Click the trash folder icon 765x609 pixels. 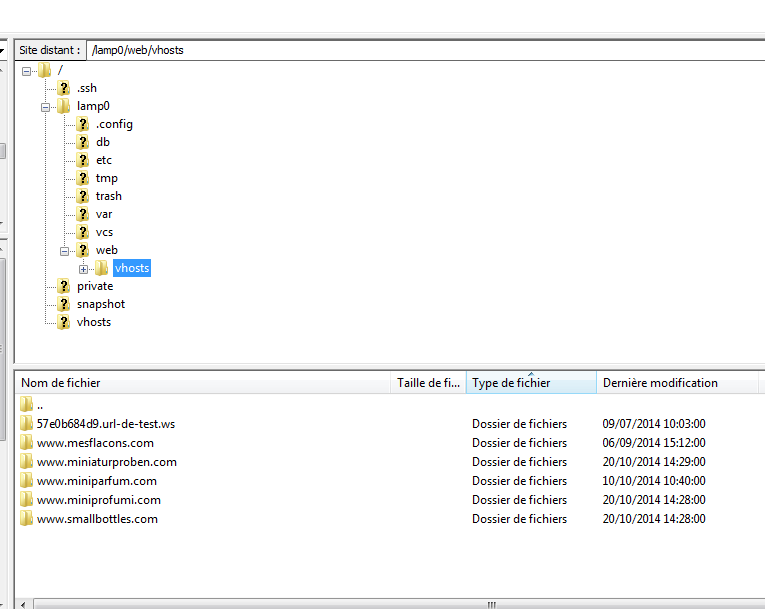click(82, 196)
